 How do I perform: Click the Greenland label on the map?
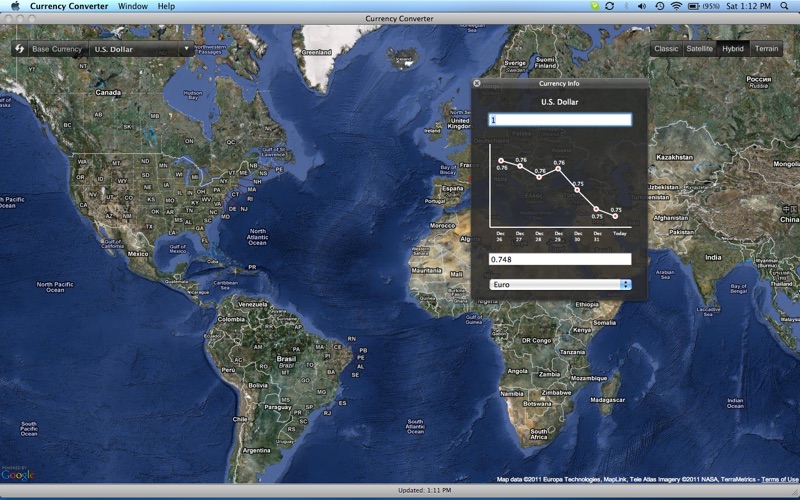[x=316, y=52]
